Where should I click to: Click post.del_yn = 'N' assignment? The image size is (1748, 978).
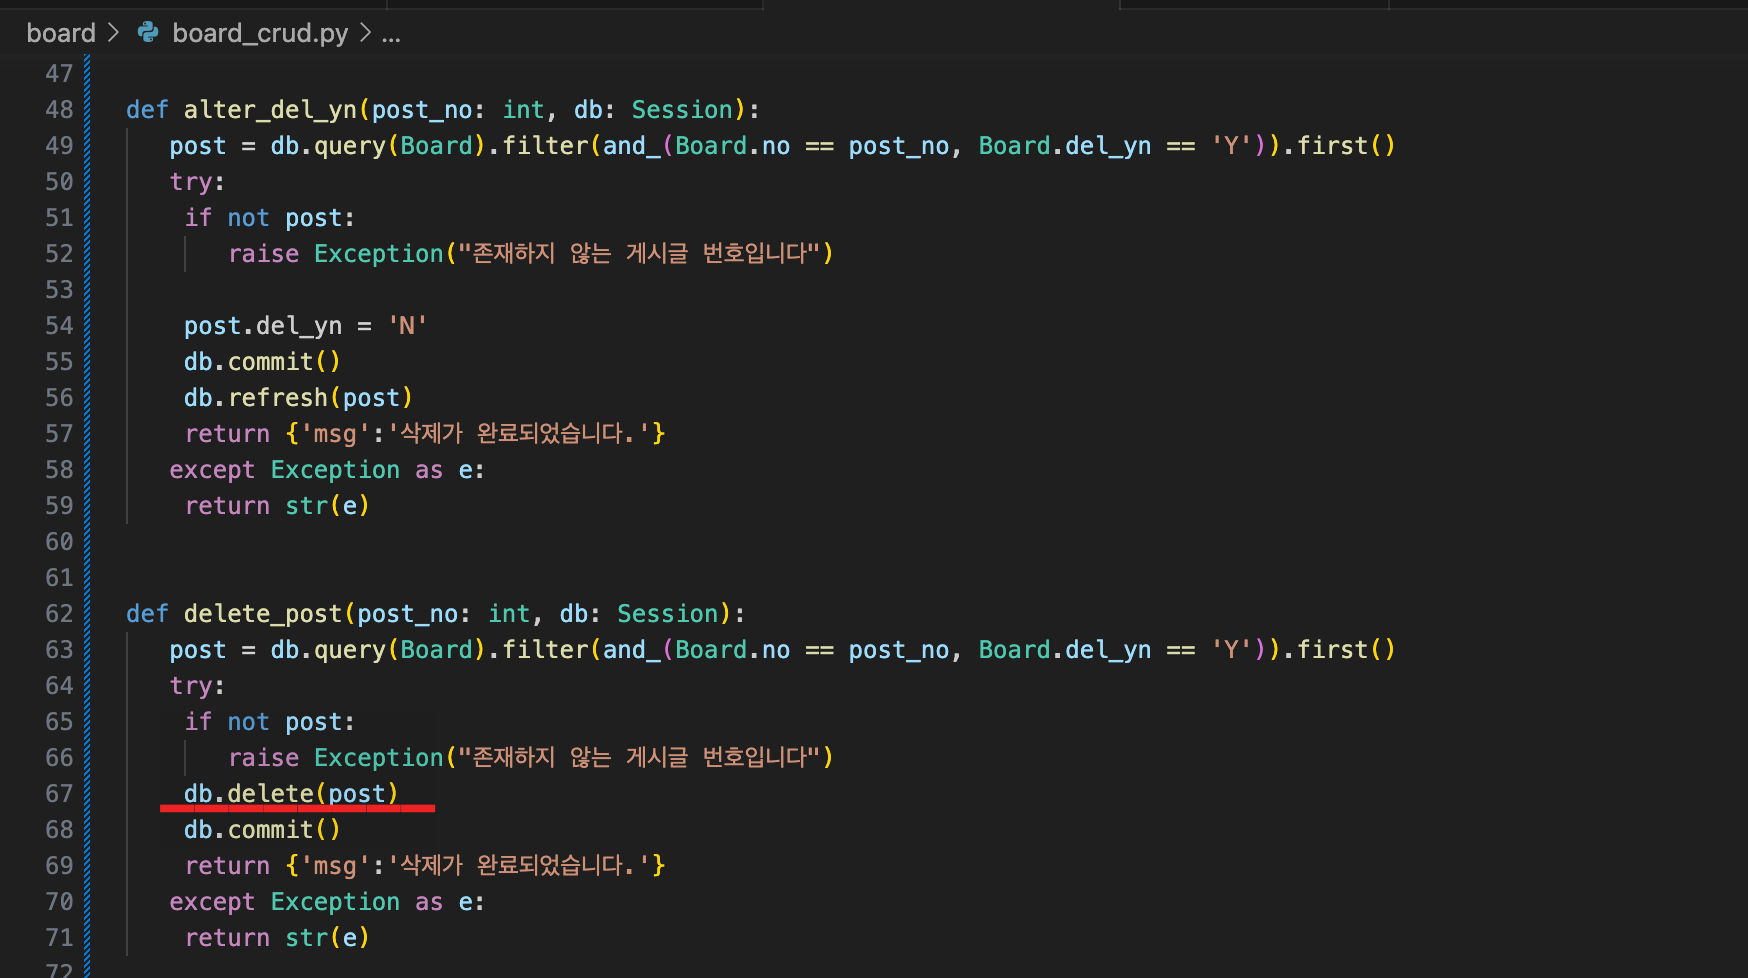click(x=305, y=326)
